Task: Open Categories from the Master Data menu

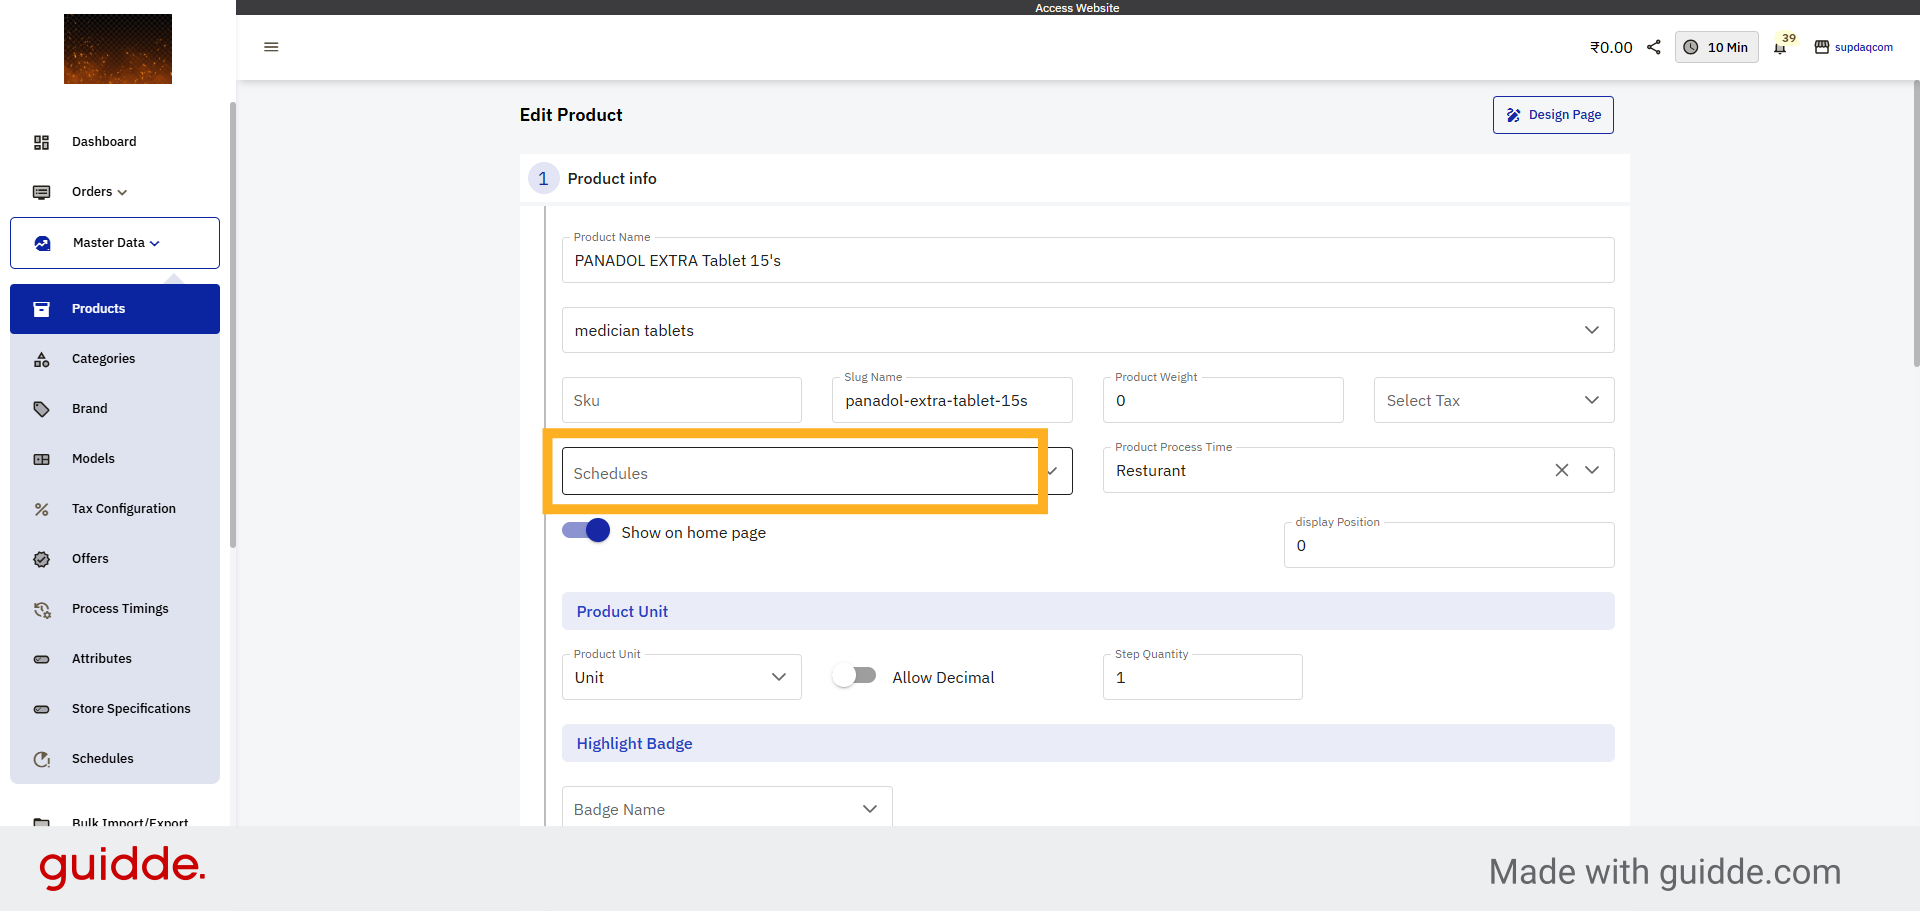Action: [x=103, y=358]
